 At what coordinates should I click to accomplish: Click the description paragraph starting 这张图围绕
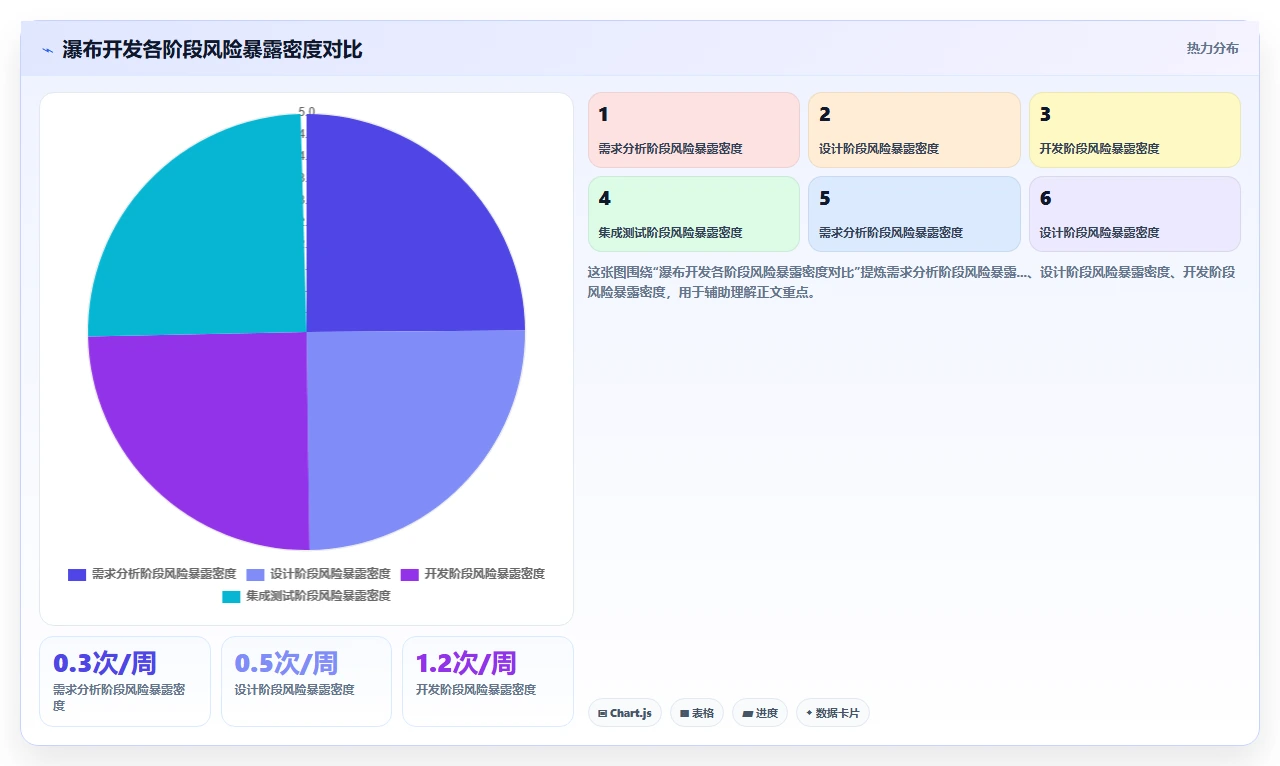911,283
